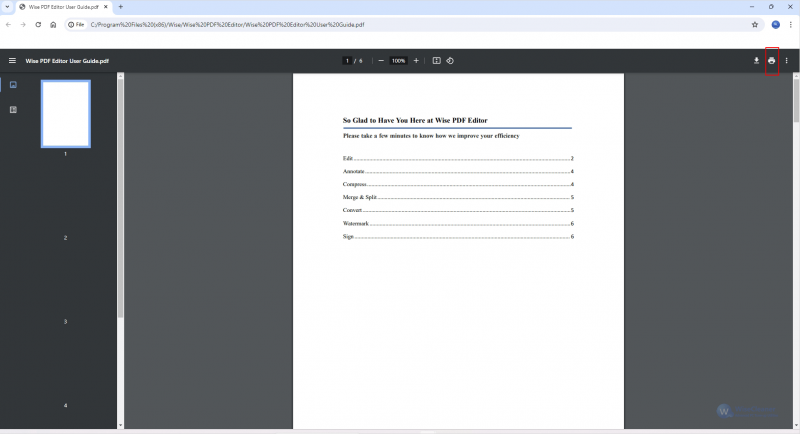Show document outline view in sidebar
Image resolution: width=800 pixels, height=434 pixels.
tap(13, 110)
